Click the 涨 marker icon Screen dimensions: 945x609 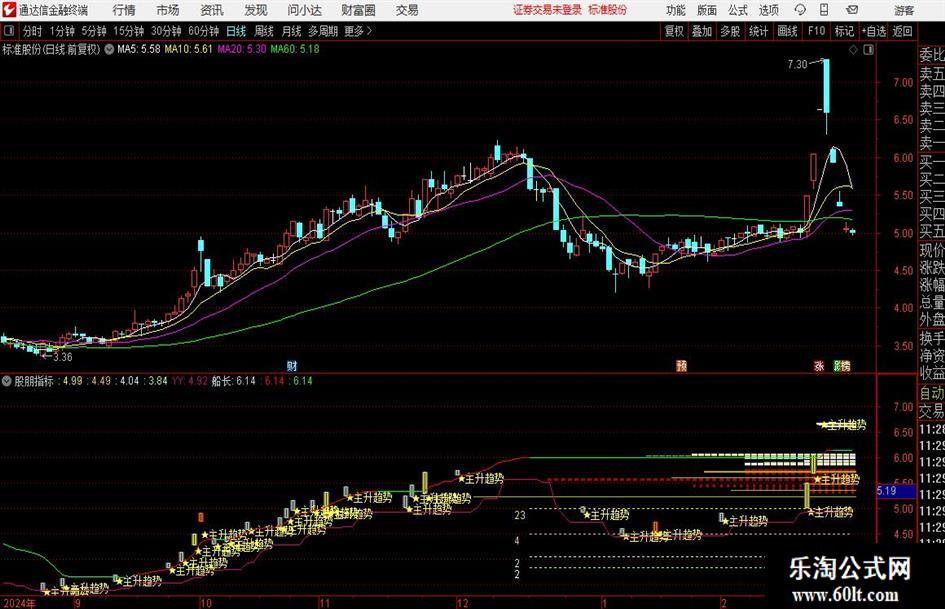(x=818, y=365)
